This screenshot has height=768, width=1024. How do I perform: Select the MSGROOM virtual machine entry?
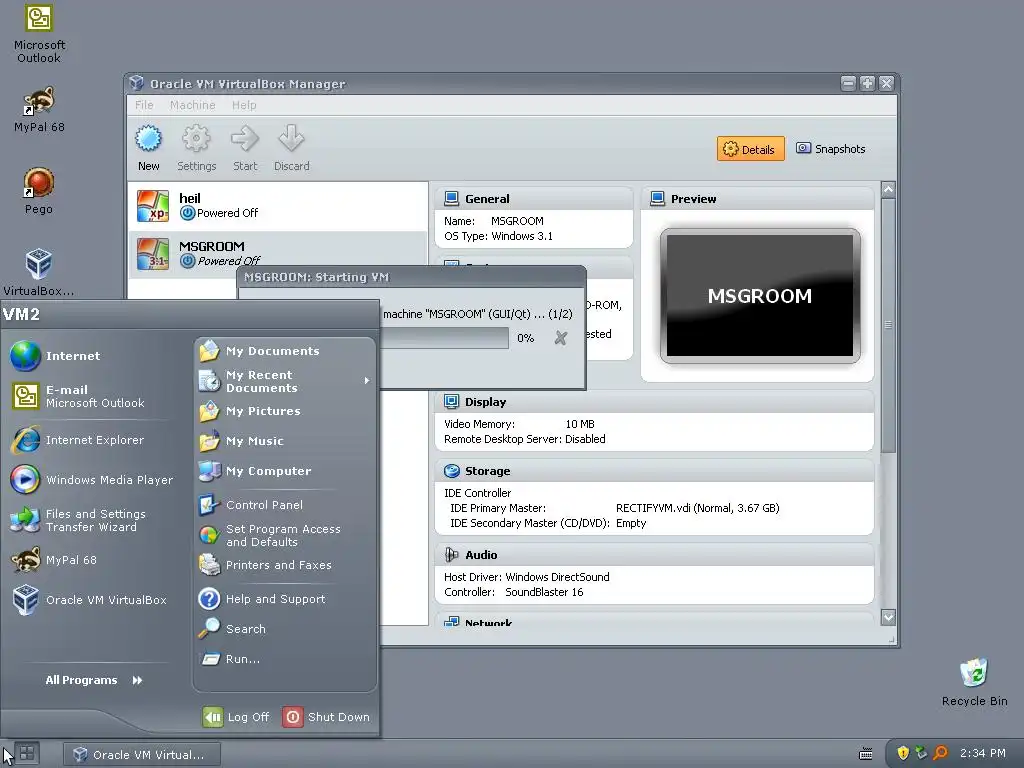coord(278,254)
